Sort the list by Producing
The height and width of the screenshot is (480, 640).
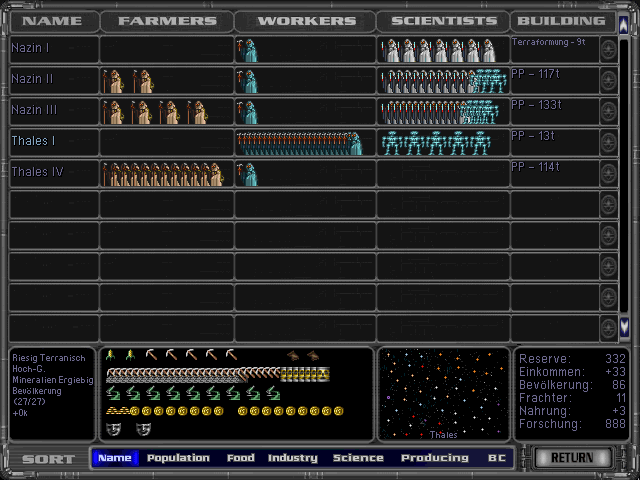[x=434, y=458]
